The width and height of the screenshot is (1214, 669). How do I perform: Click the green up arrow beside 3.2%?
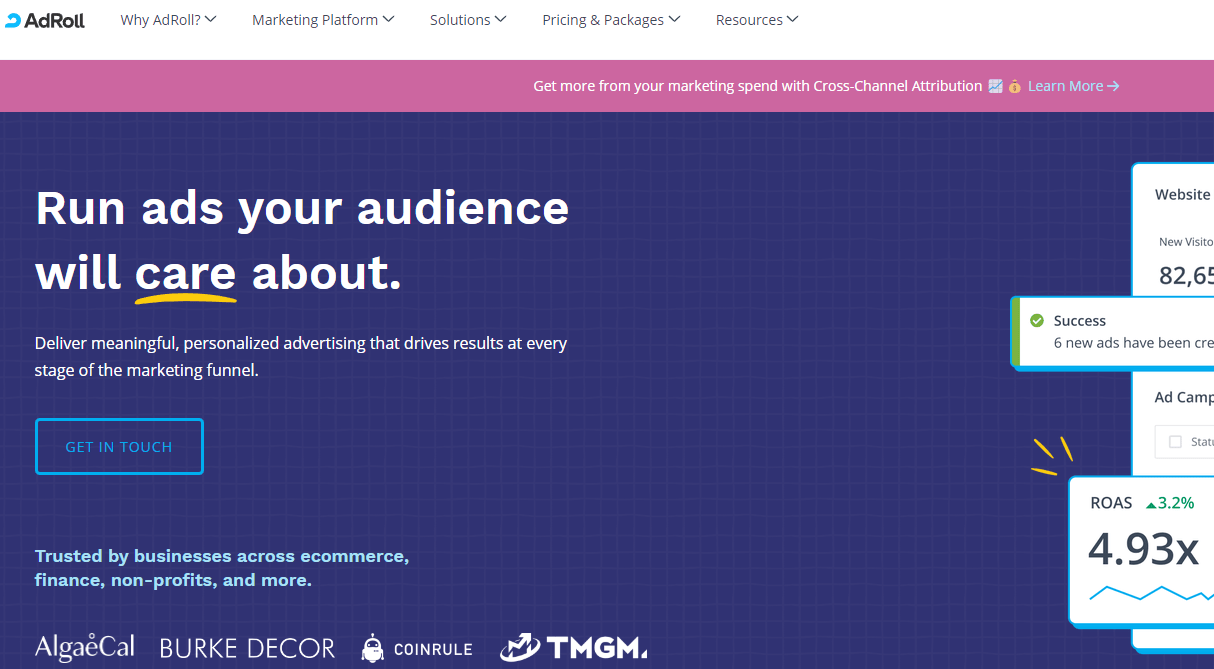1151,503
